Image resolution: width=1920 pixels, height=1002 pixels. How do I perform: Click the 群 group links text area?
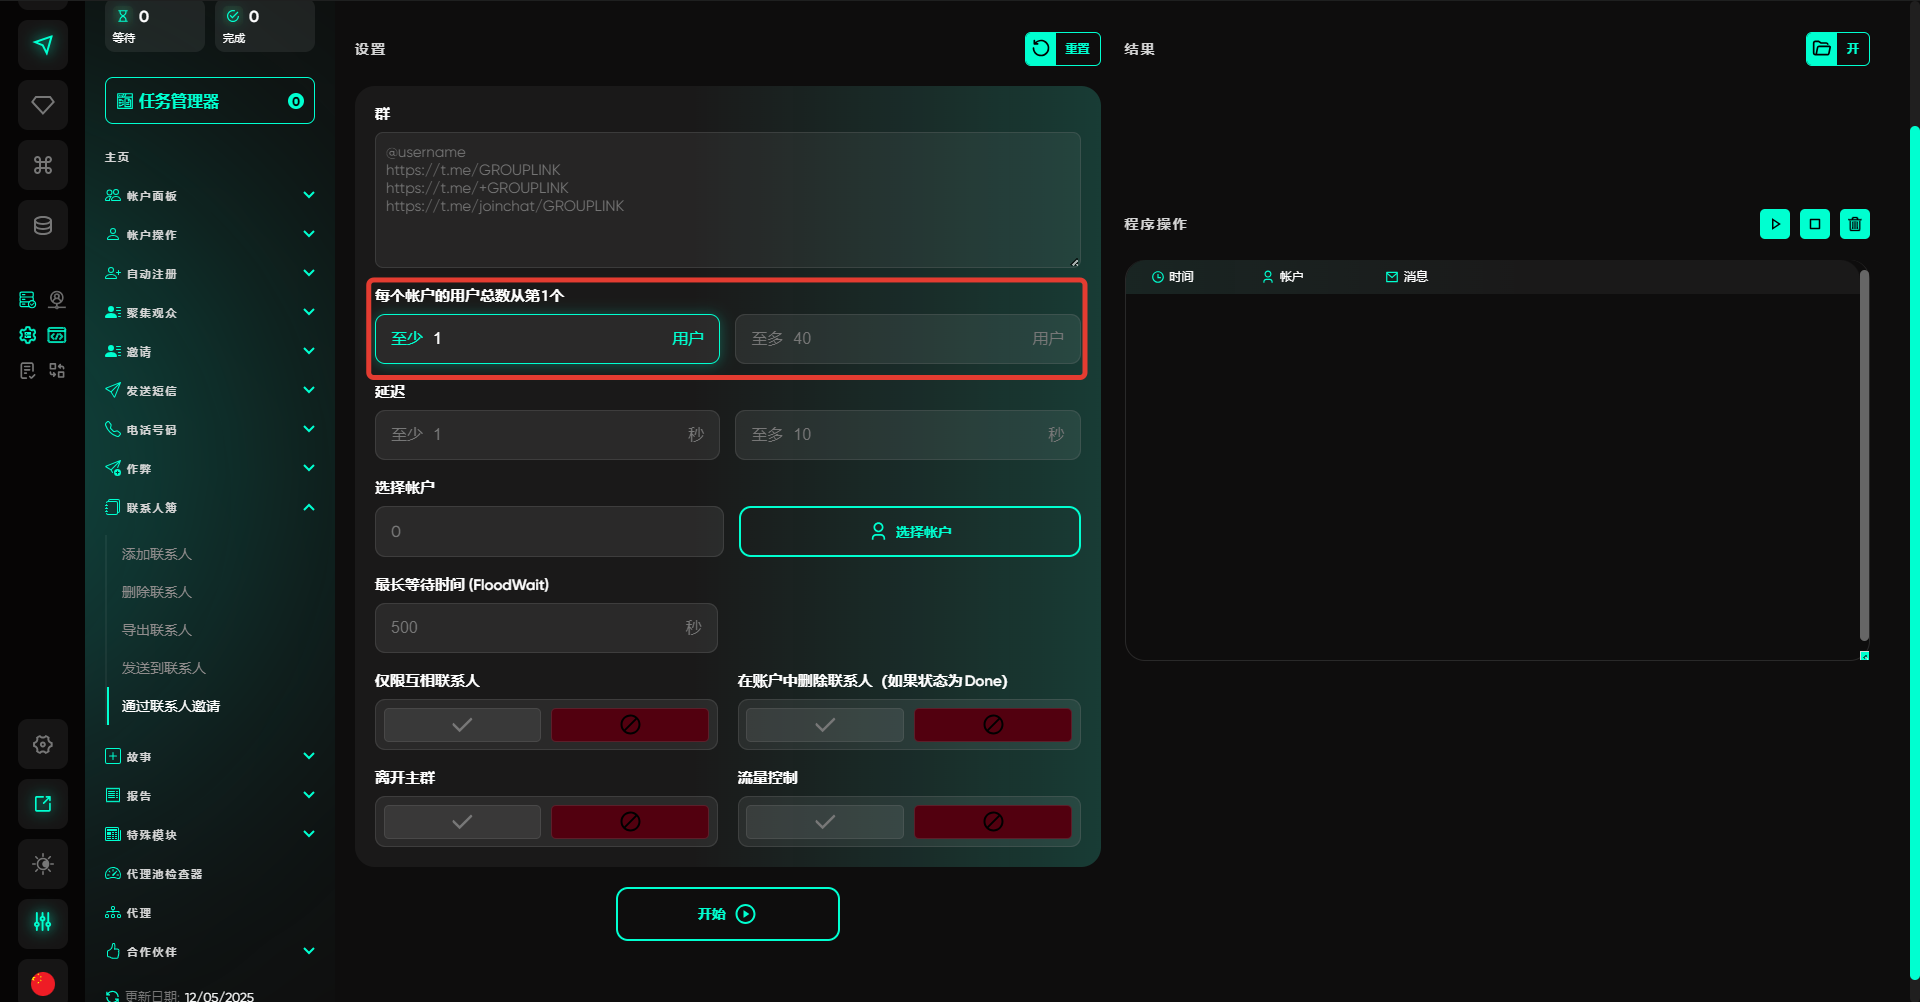point(727,200)
